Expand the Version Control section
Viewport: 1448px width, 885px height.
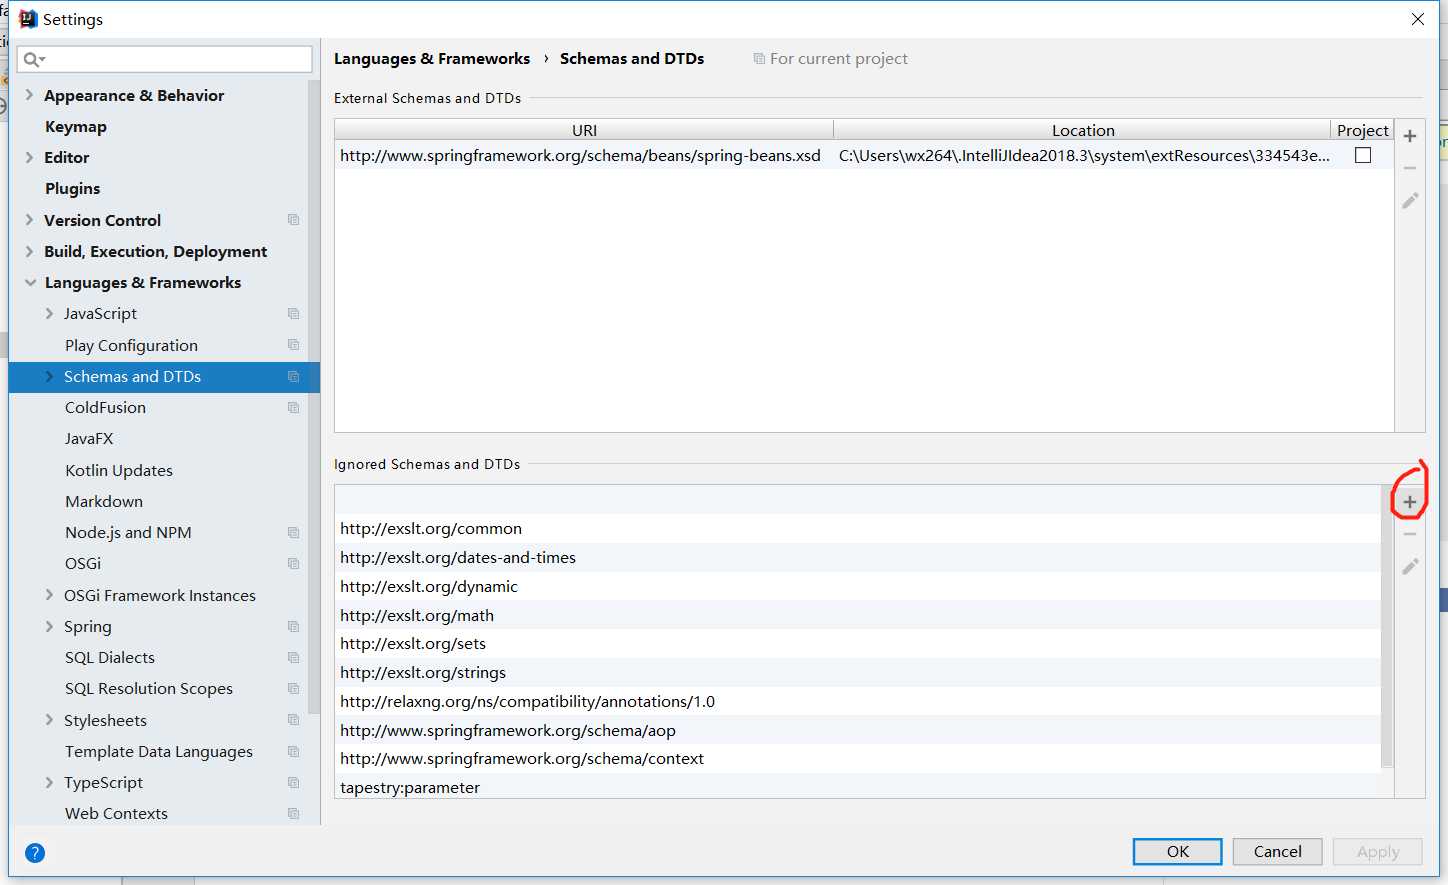(x=29, y=220)
